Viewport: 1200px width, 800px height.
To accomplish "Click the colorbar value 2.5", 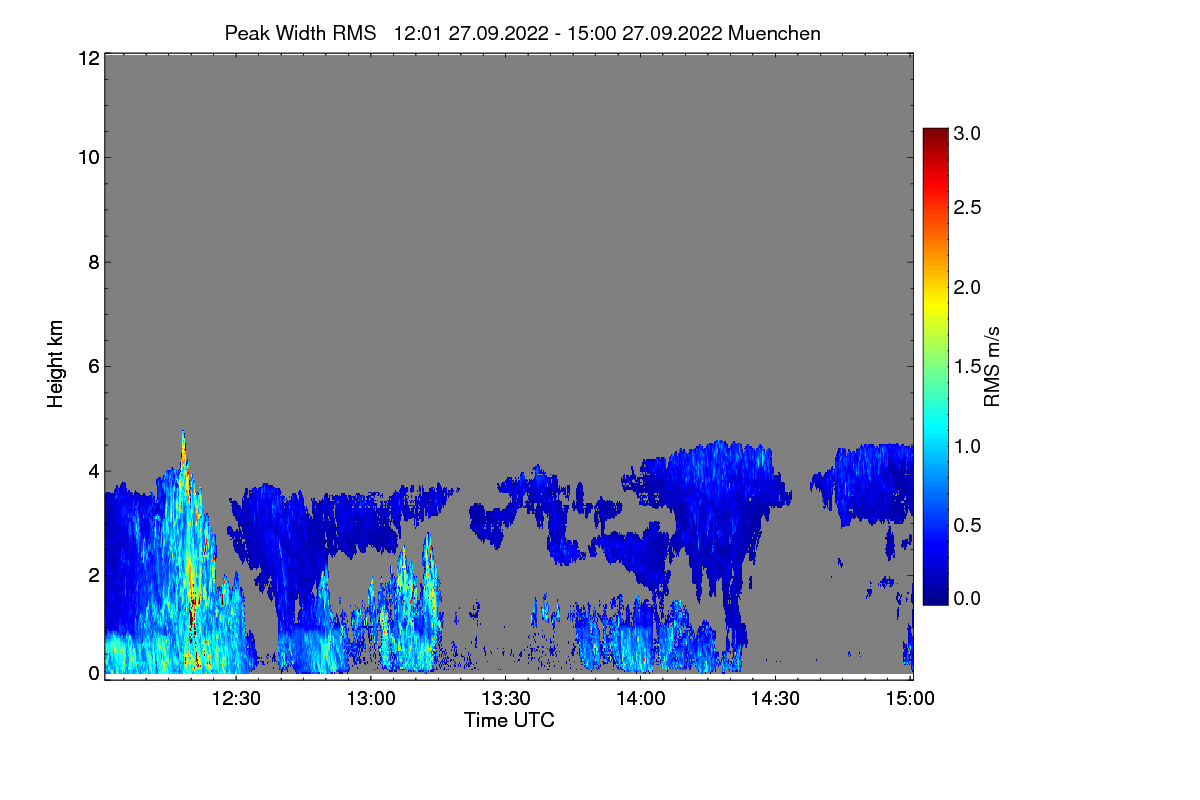I will 967,208.
